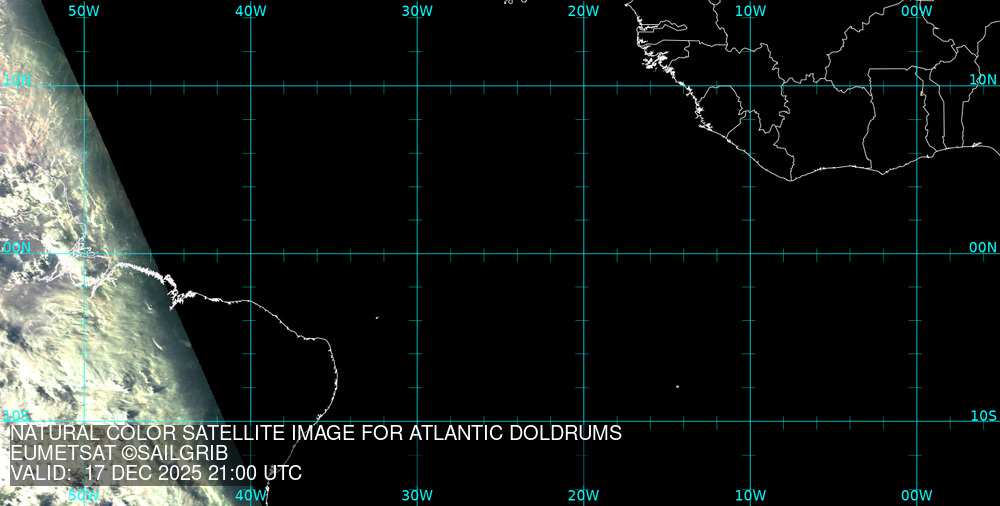Click the 10N latitude label on right edge
Viewport: 1000px width, 506px height.
983,79
